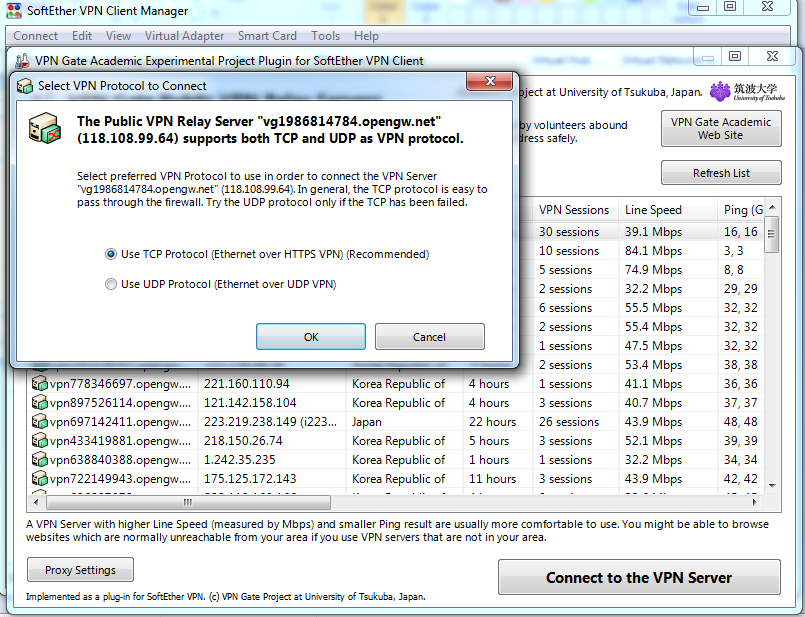Image resolution: width=805 pixels, height=617 pixels.
Task: Click the vertical scrollbar thumb of server list
Action: [771, 234]
